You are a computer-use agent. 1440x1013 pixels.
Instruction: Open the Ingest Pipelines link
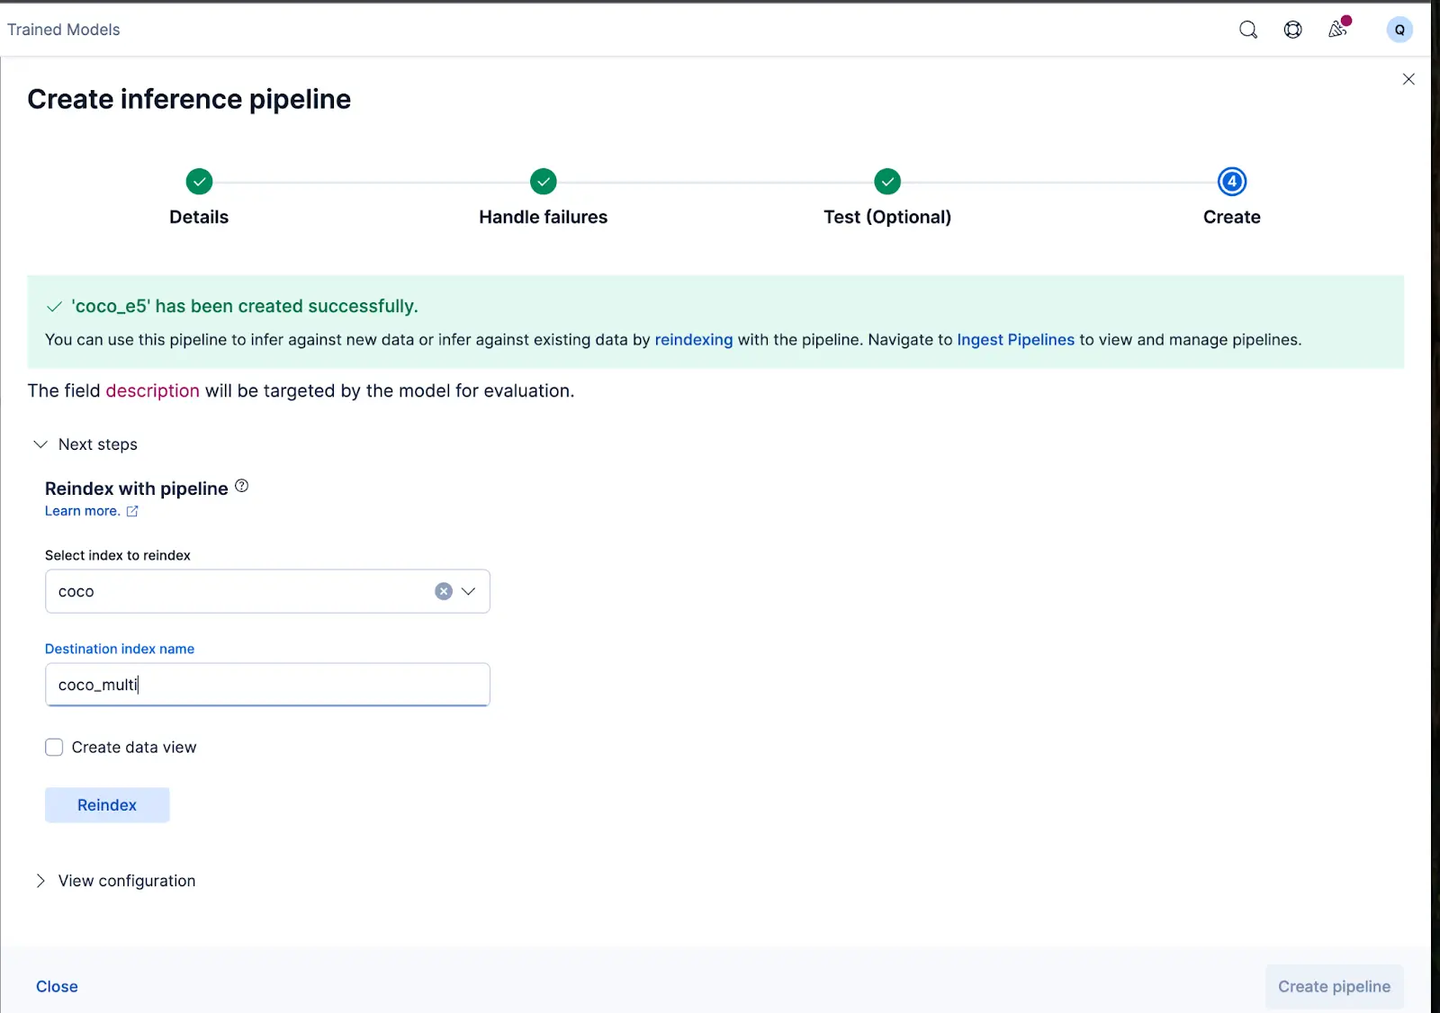tap(1015, 340)
